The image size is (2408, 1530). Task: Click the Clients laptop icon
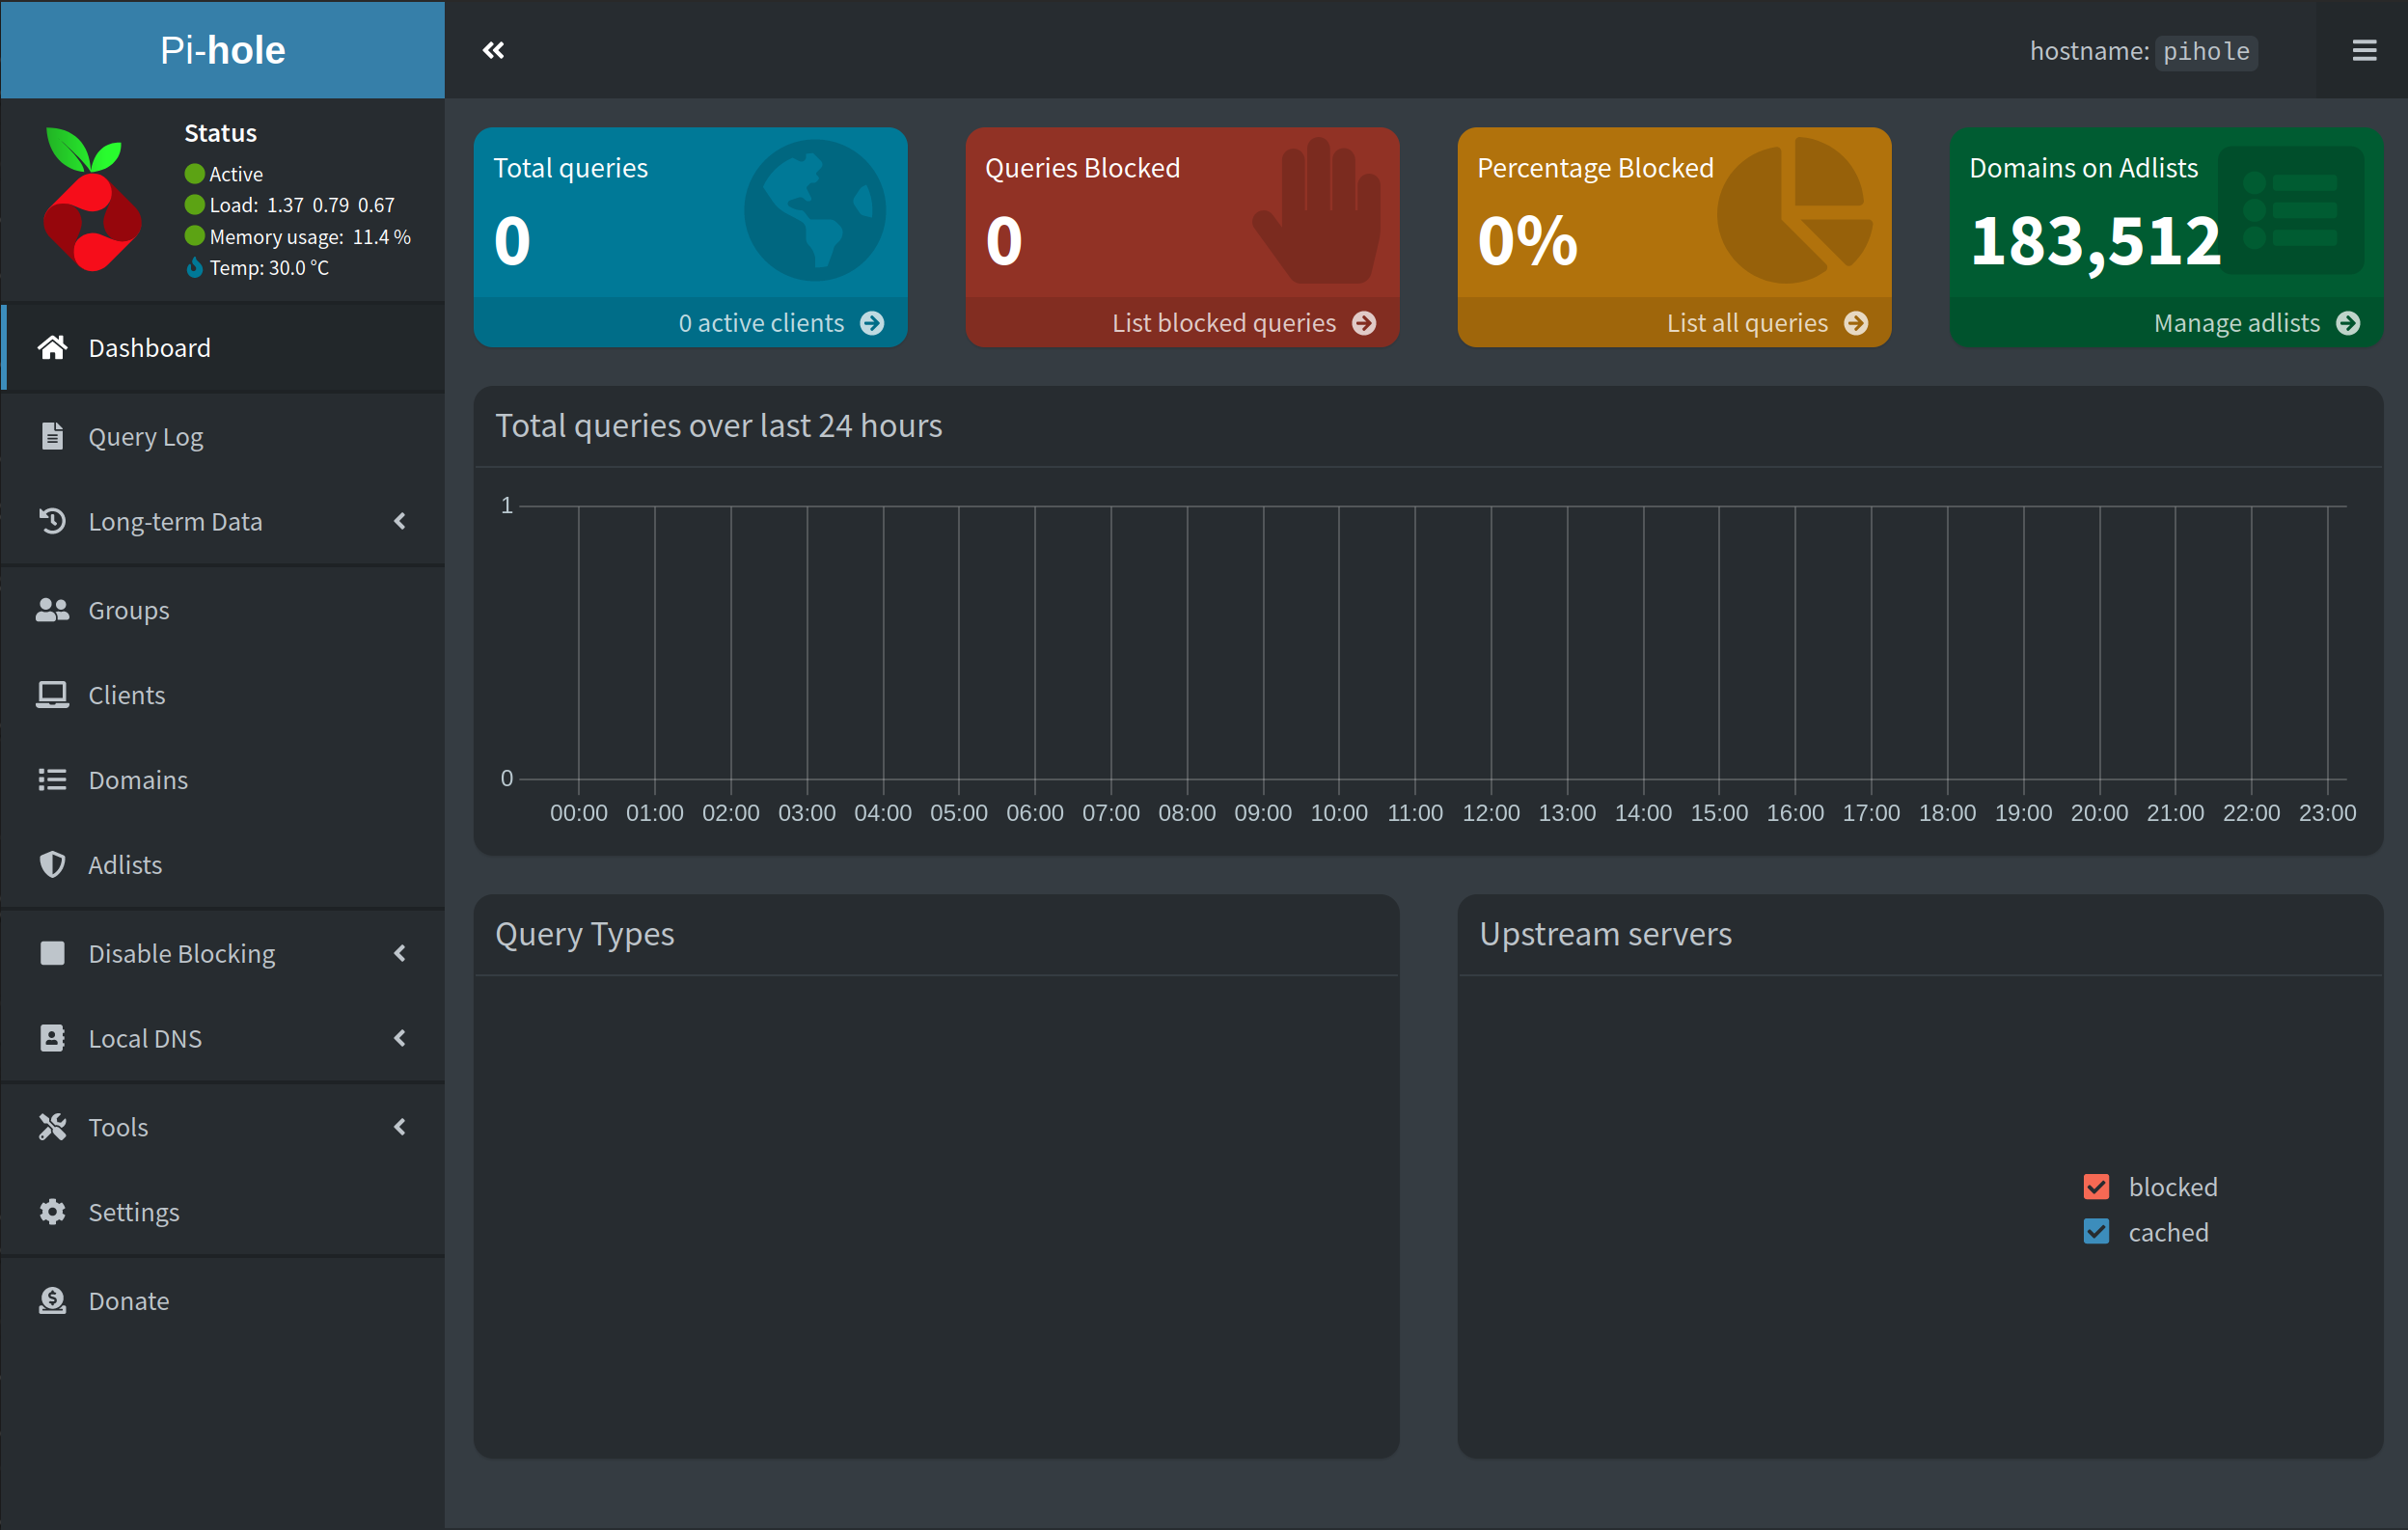[52, 695]
